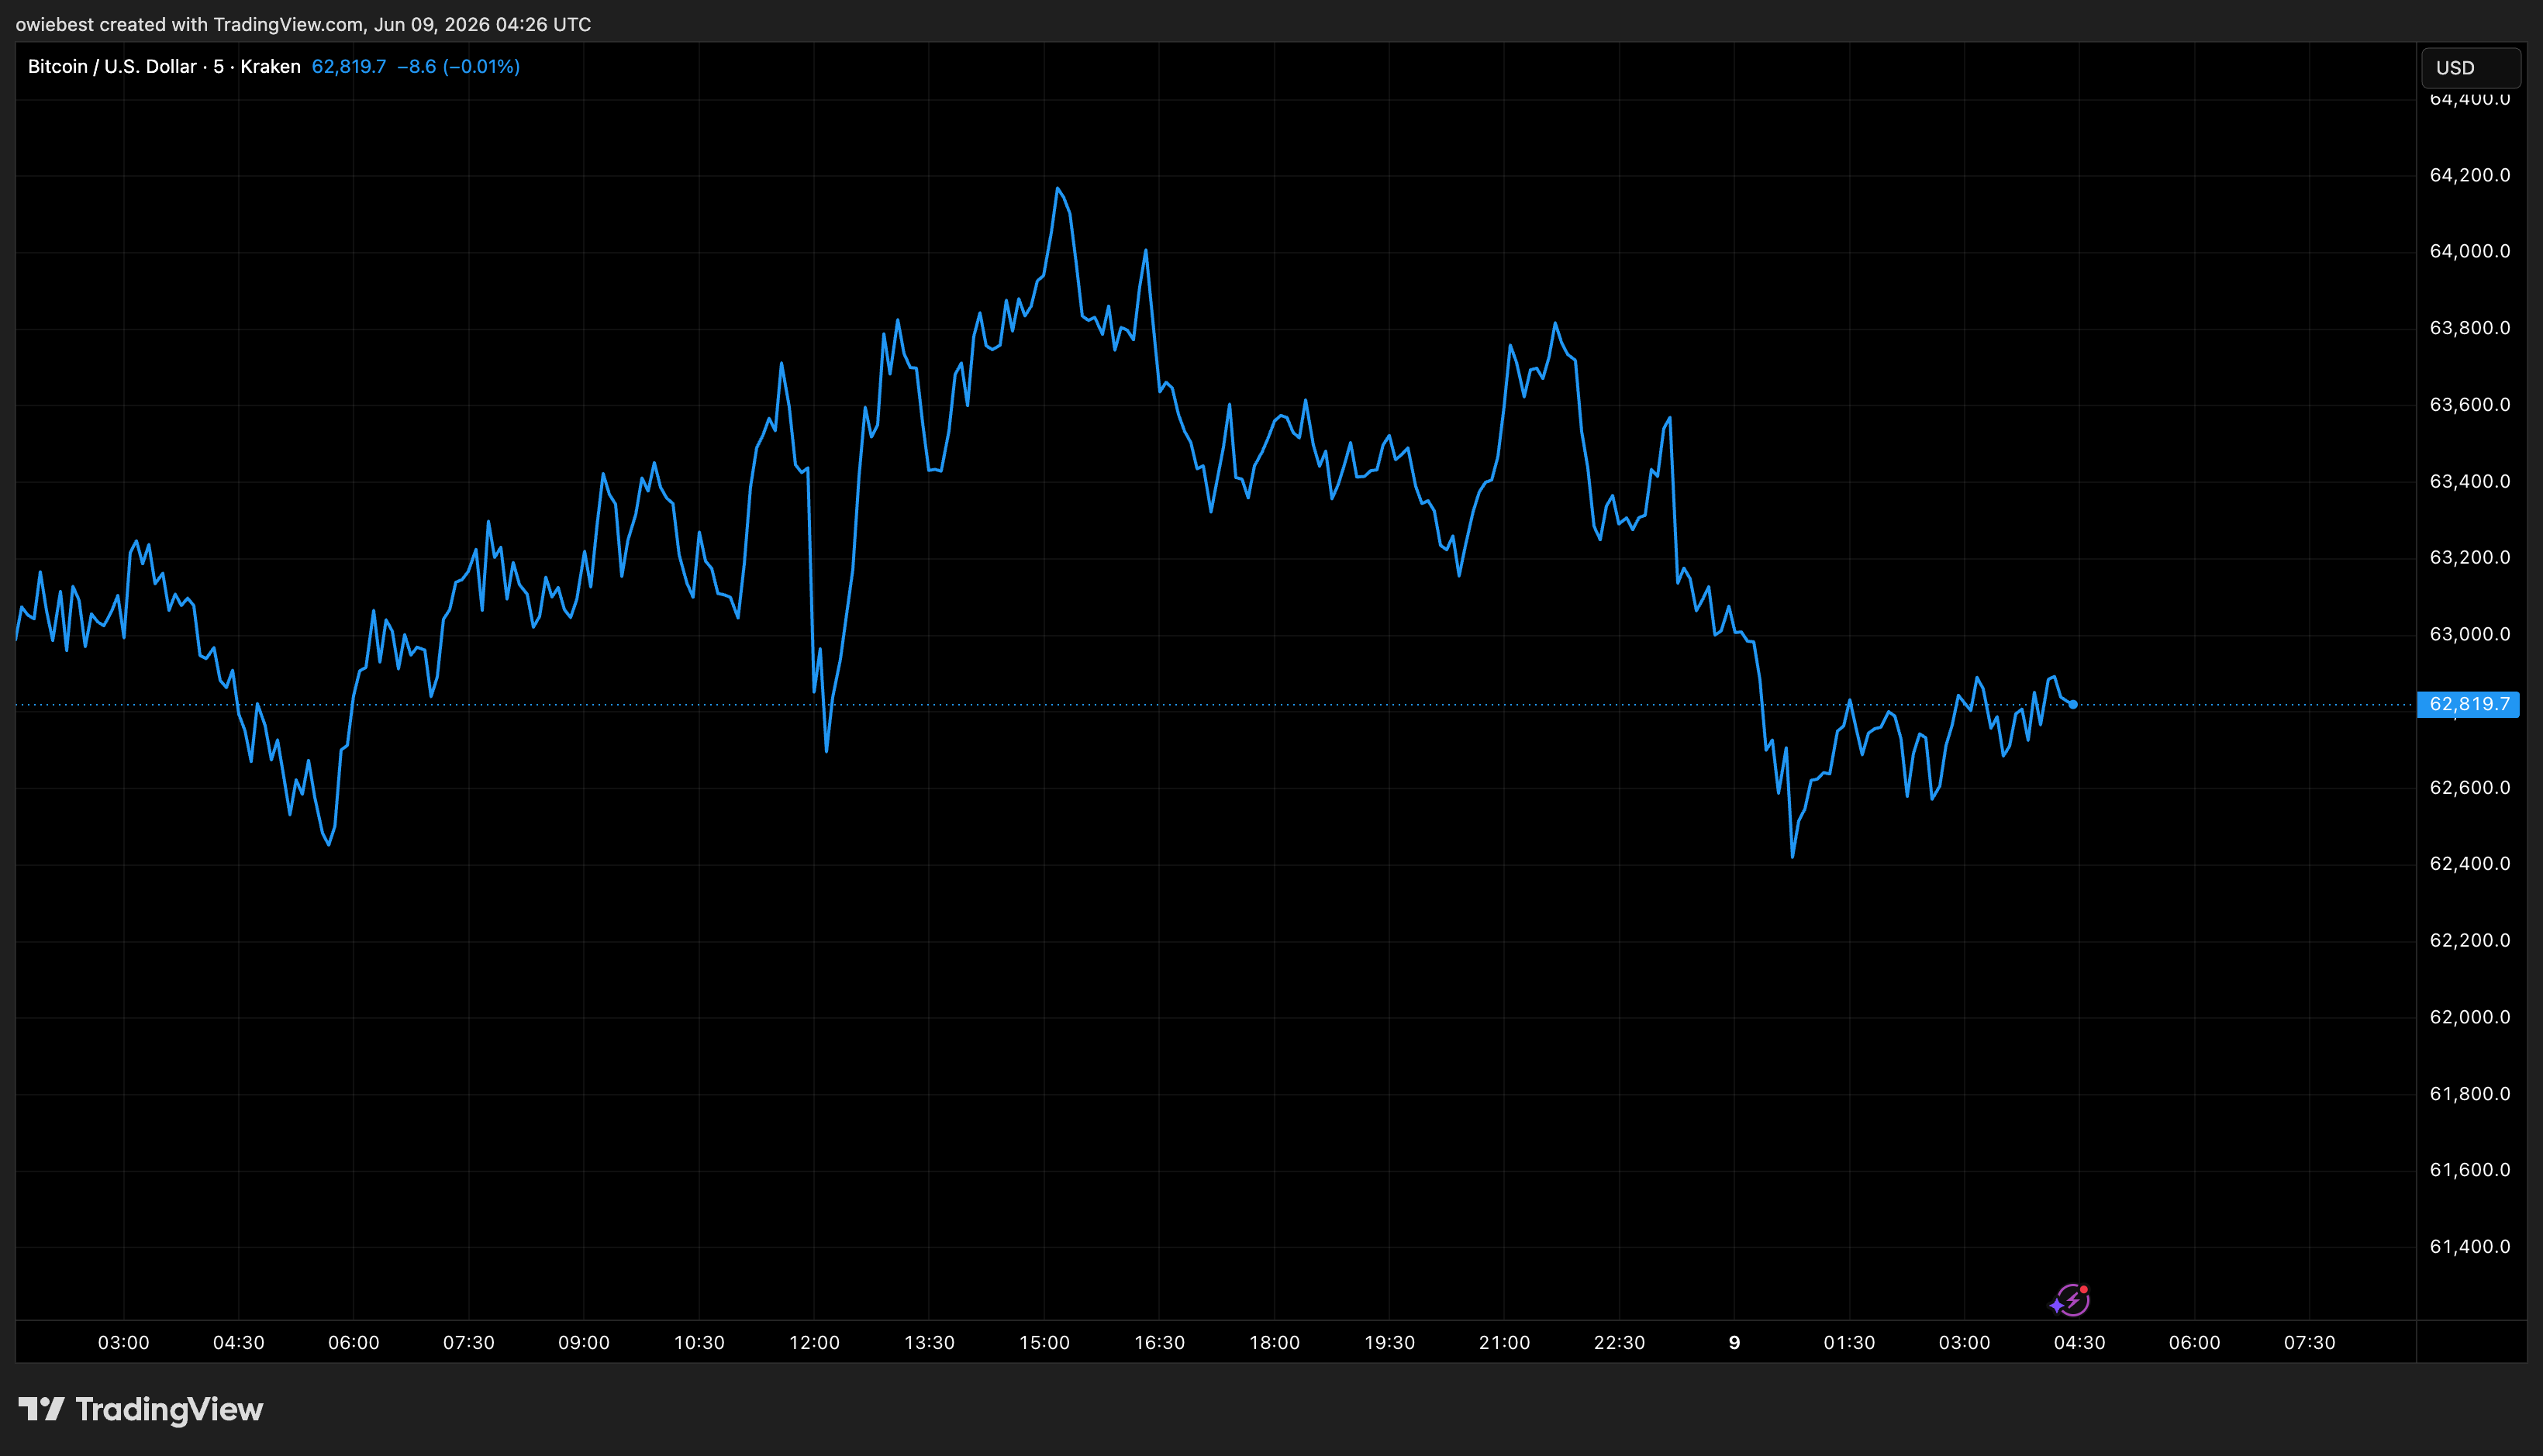The image size is (2543, 1456).
Task: Click the 04:30 label left of 06:00
Action: click(238, 1342)
